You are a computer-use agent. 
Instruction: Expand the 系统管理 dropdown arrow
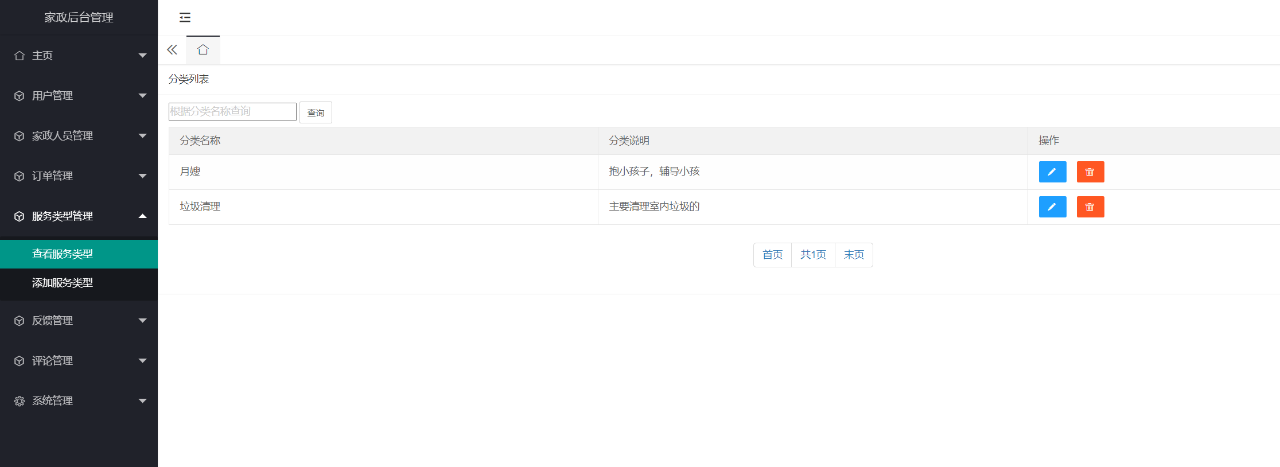pyautogui.click(x=143, y=401)
